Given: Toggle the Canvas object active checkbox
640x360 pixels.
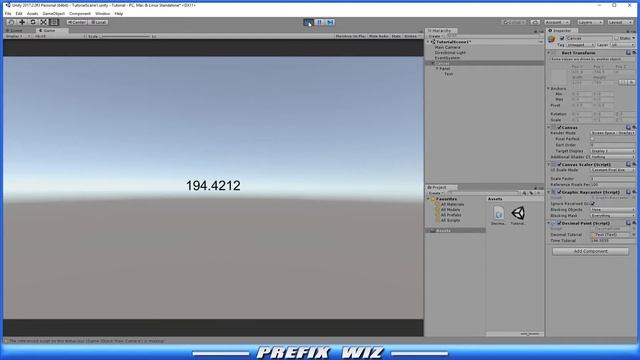Looking at the screenshot, I should (562, 38).
